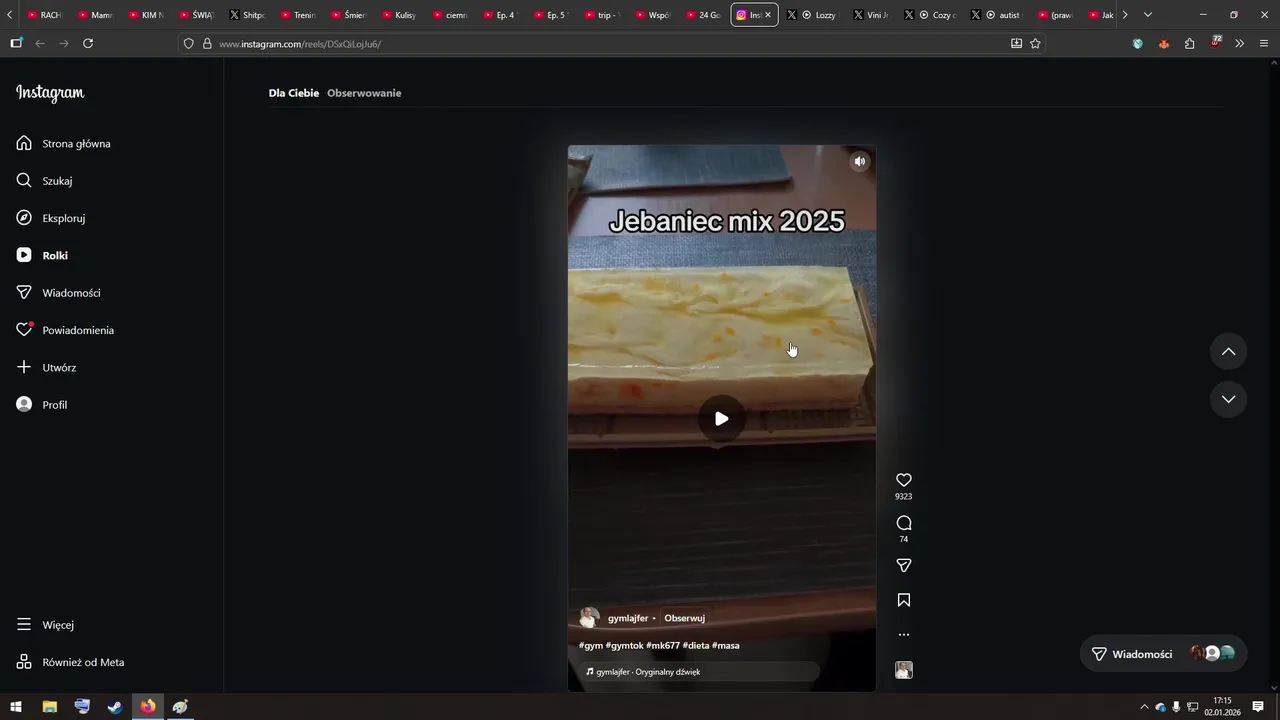Select Rolki in the sidebar
Screen dimensions: 1280x720
click(42, 255)
